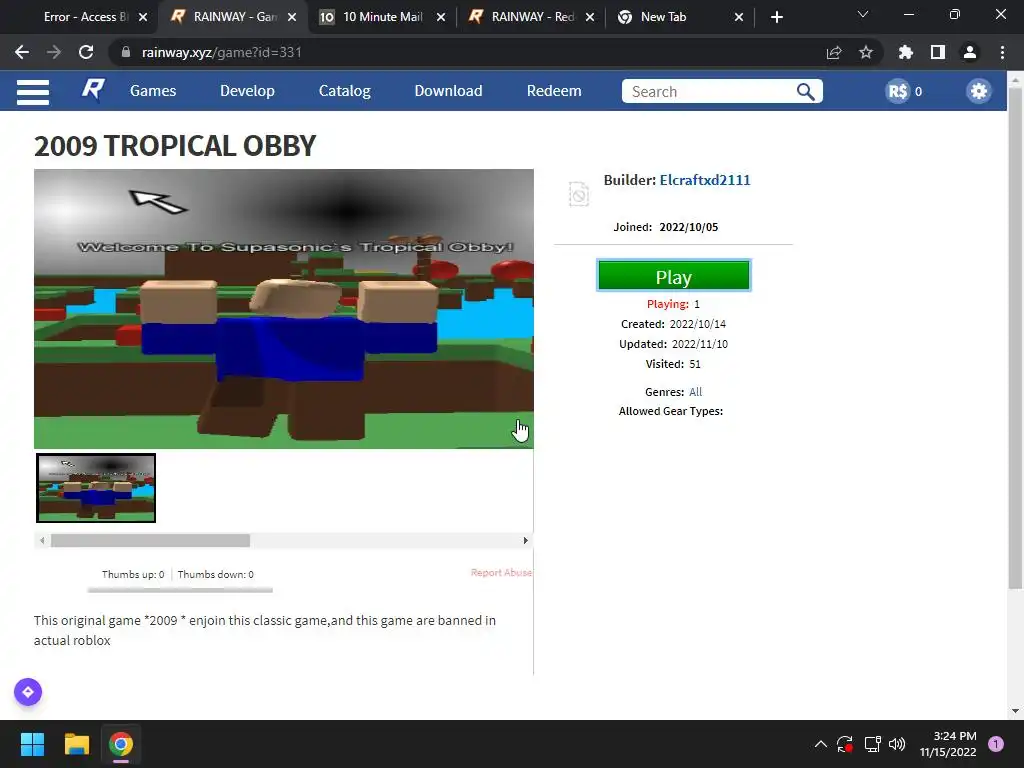Image resolution: width=1024 pixels, height=768 pixels.
Task: Reload the current page
Action: coord(86,52)
